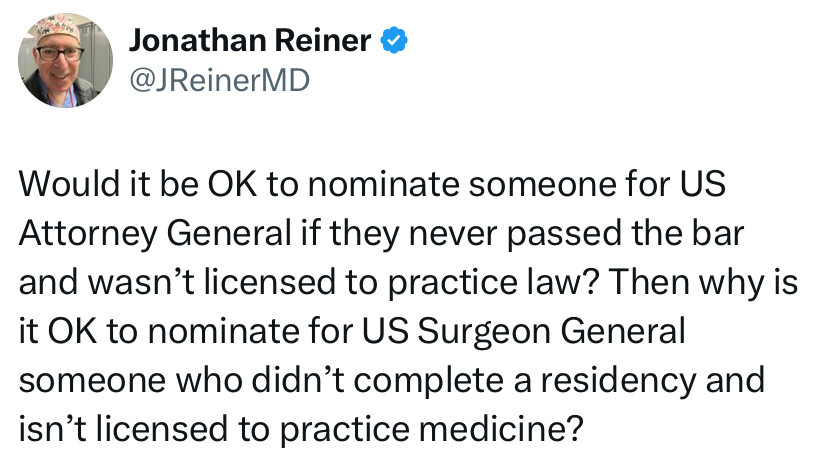Image resolution: width=828 pixels, height=469 pixels.
Task: Click the word "someone" in the first line
Action: pyautogui.click(x=542, y=184)
